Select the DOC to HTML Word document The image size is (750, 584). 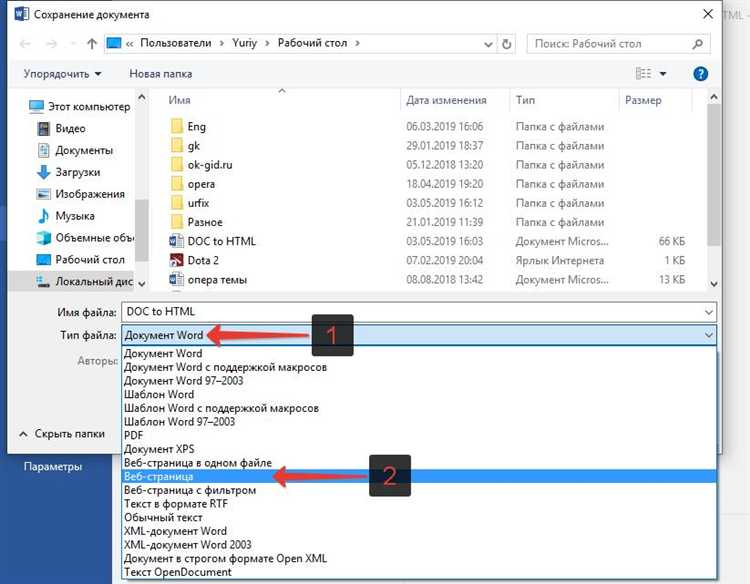point(221,241)
